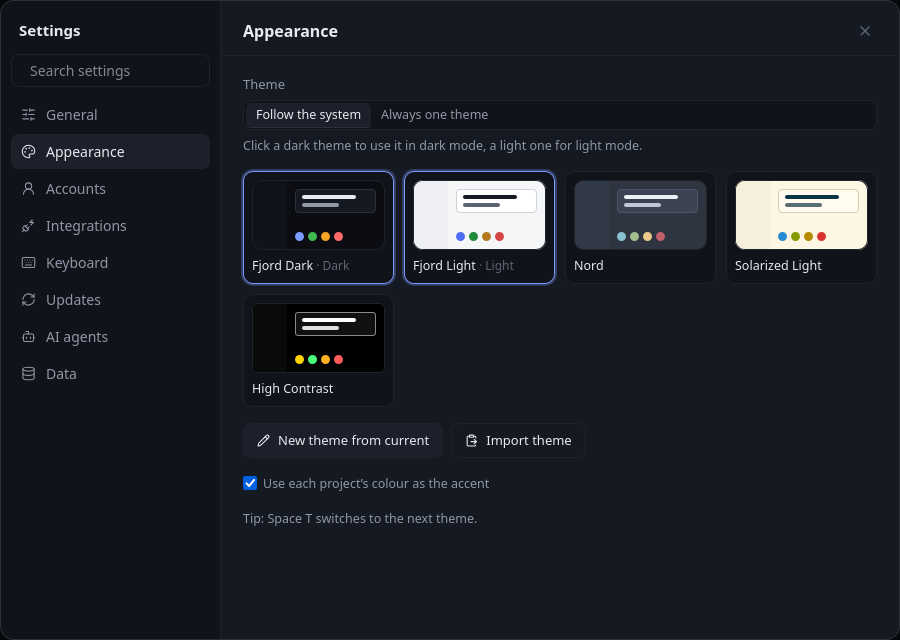Click the AI agents robot icon

tap(28, 337)
